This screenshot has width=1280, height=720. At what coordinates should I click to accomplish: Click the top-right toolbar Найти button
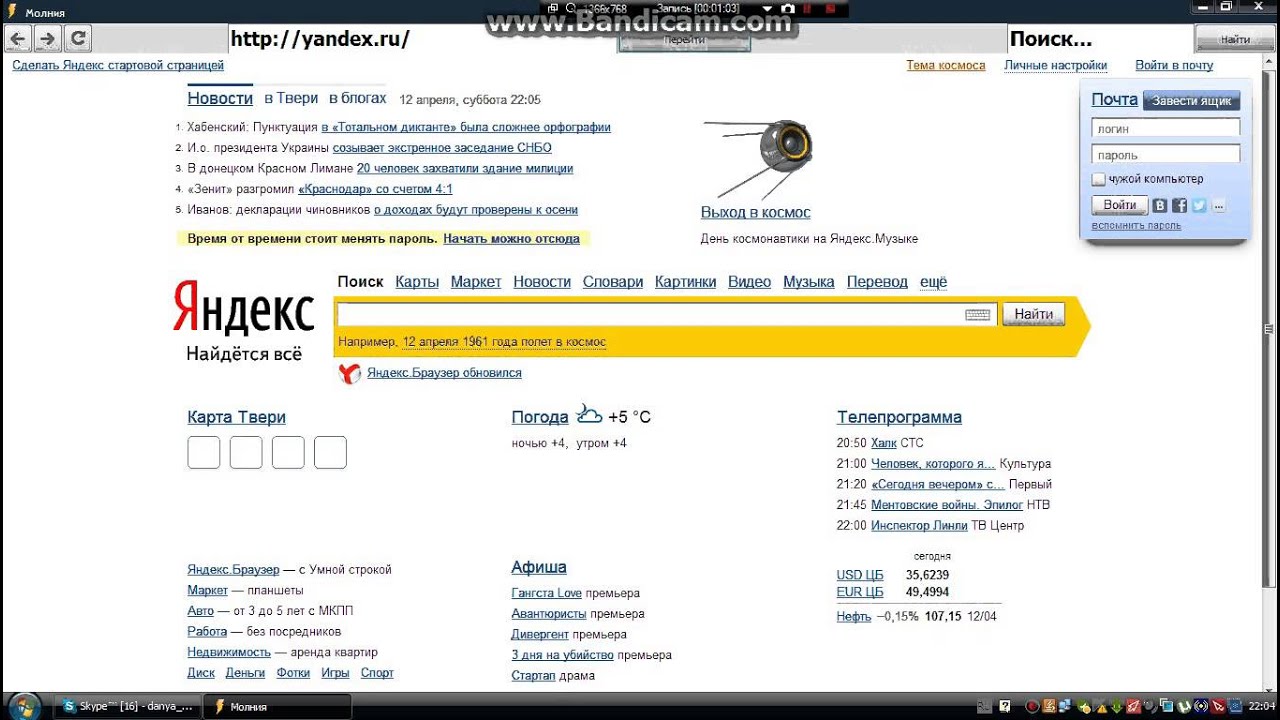click(1235, 40)
